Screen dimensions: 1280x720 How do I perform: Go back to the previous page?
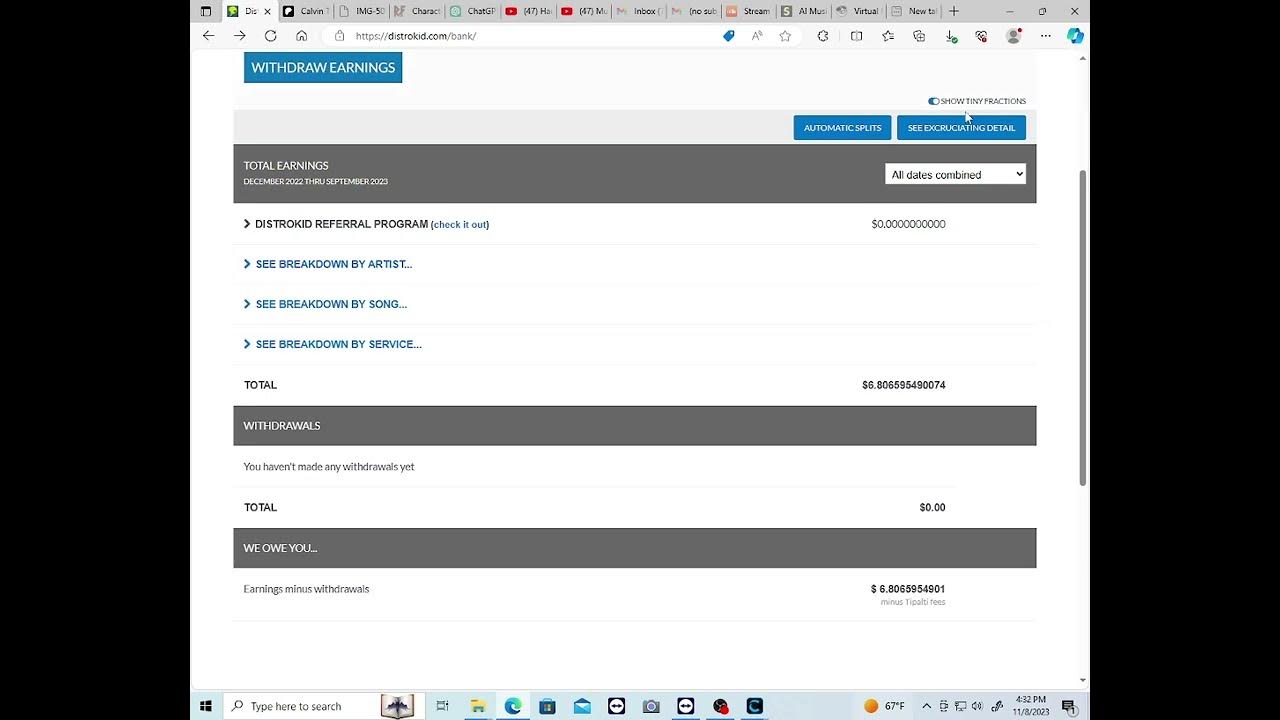click(208, 36)
